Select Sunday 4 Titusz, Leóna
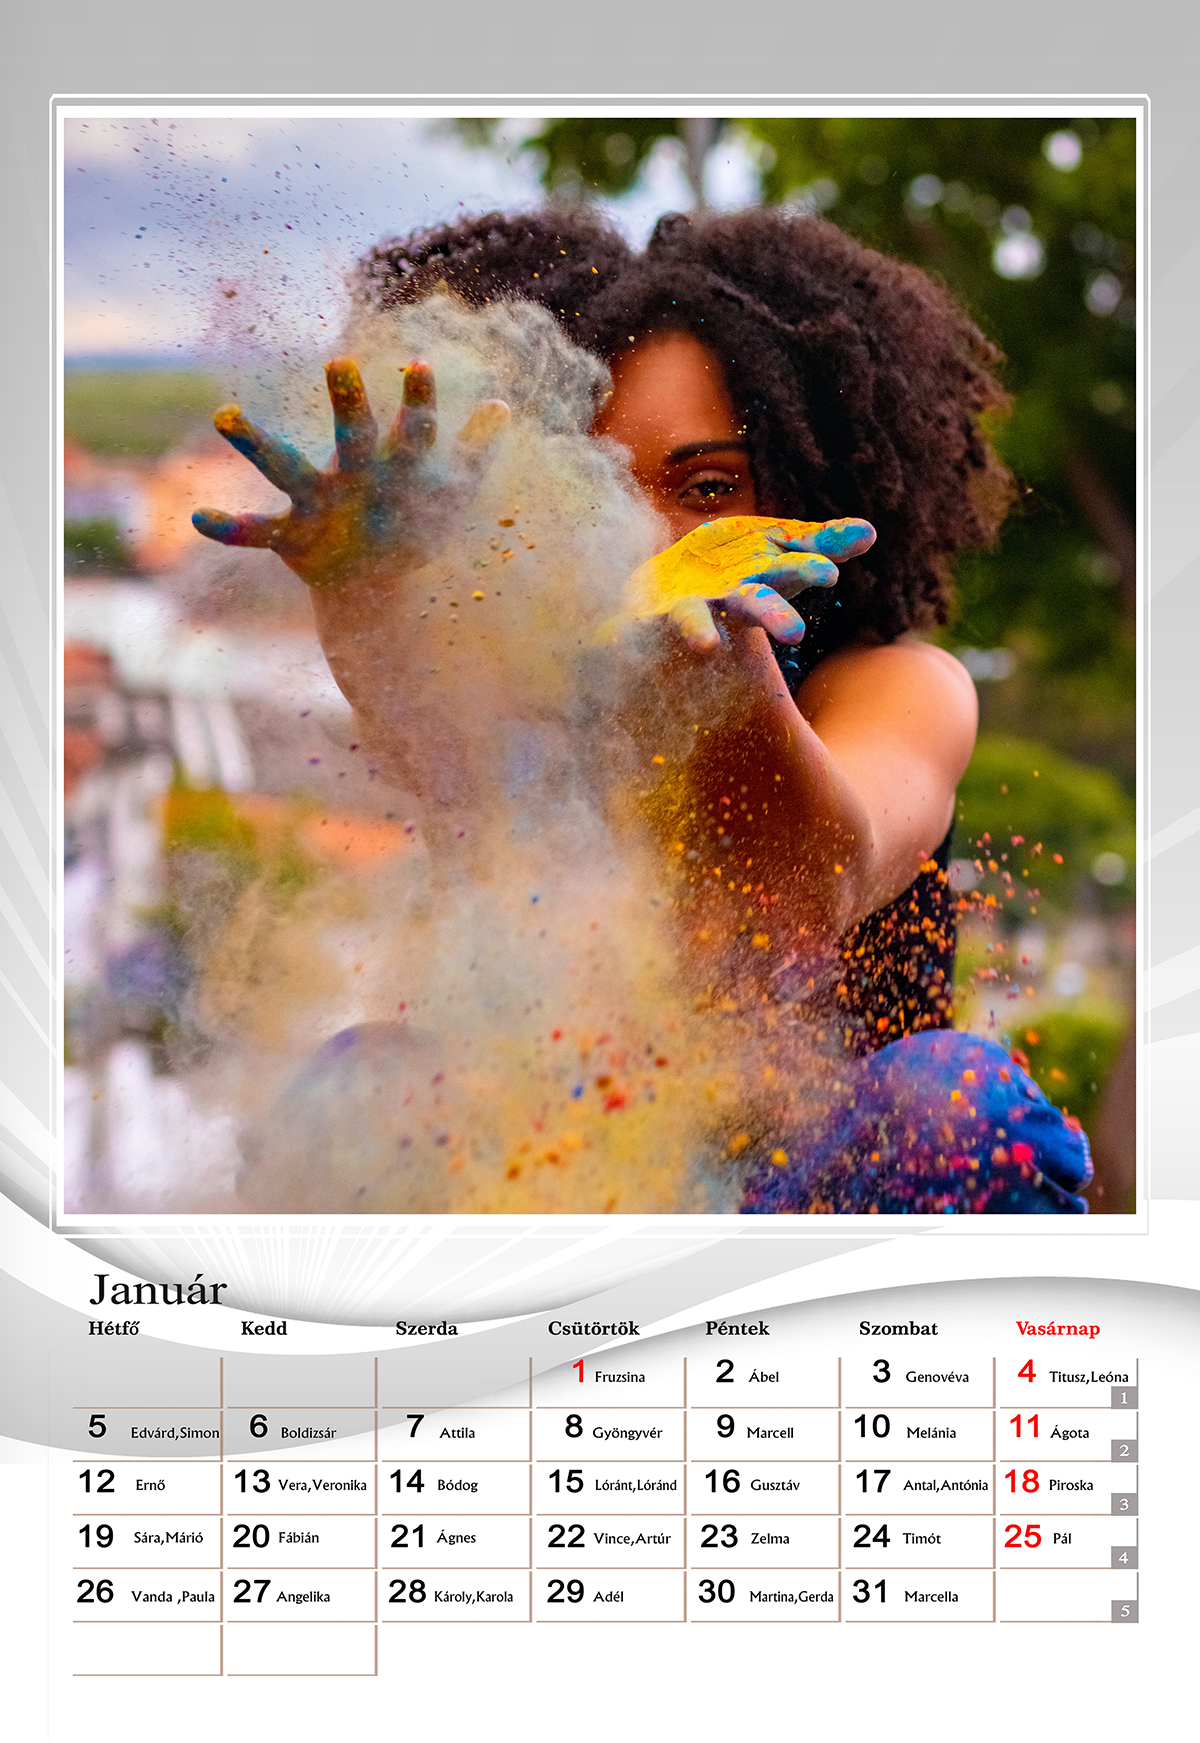 (x=1065, y=1375)
